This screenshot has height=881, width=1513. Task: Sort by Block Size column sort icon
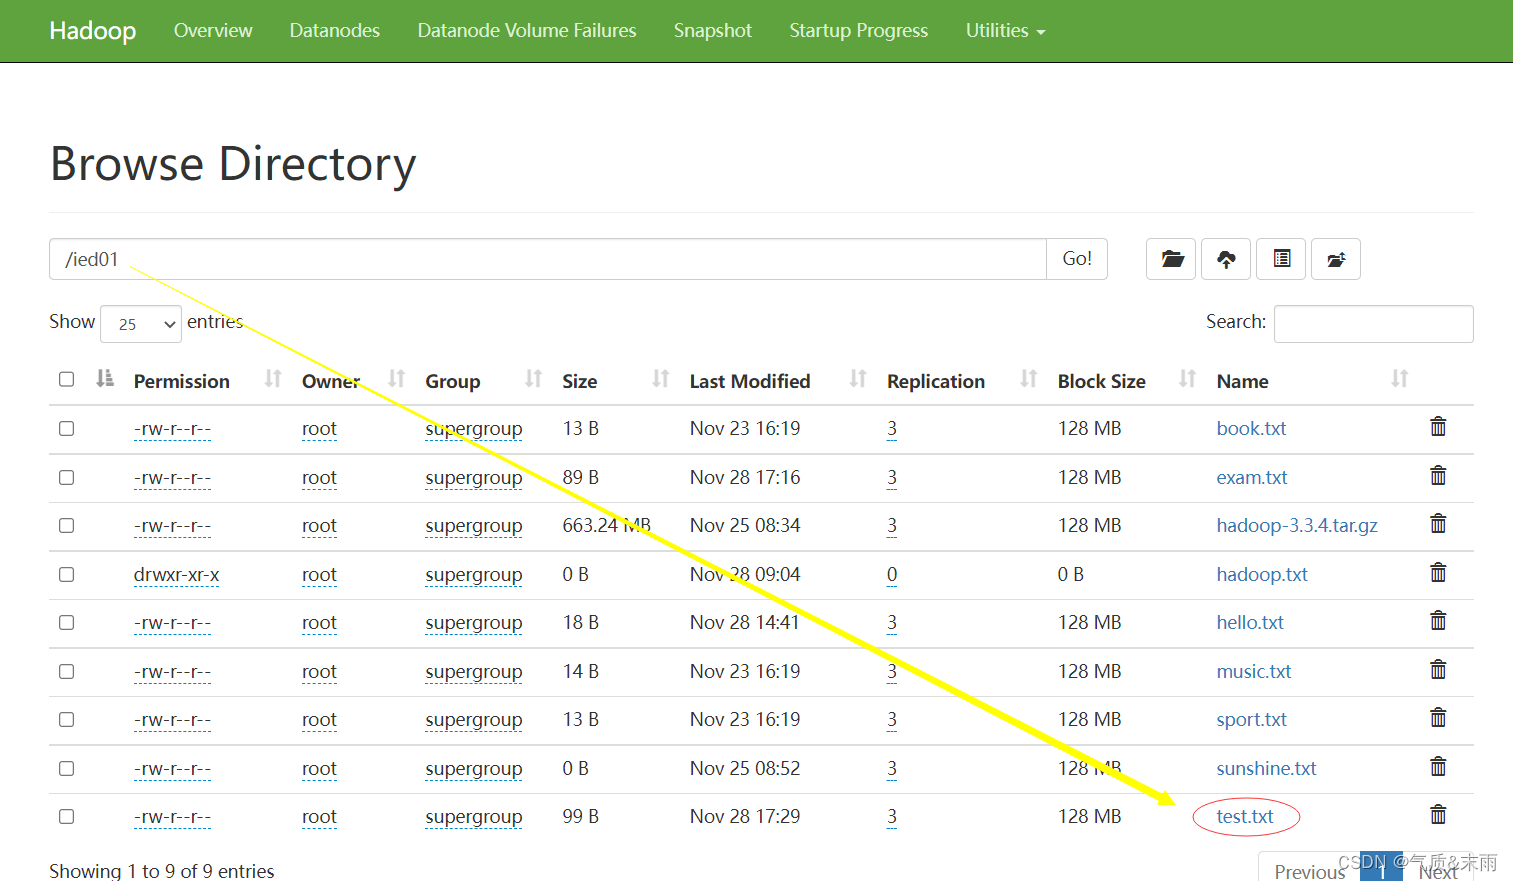(1188, 379)
